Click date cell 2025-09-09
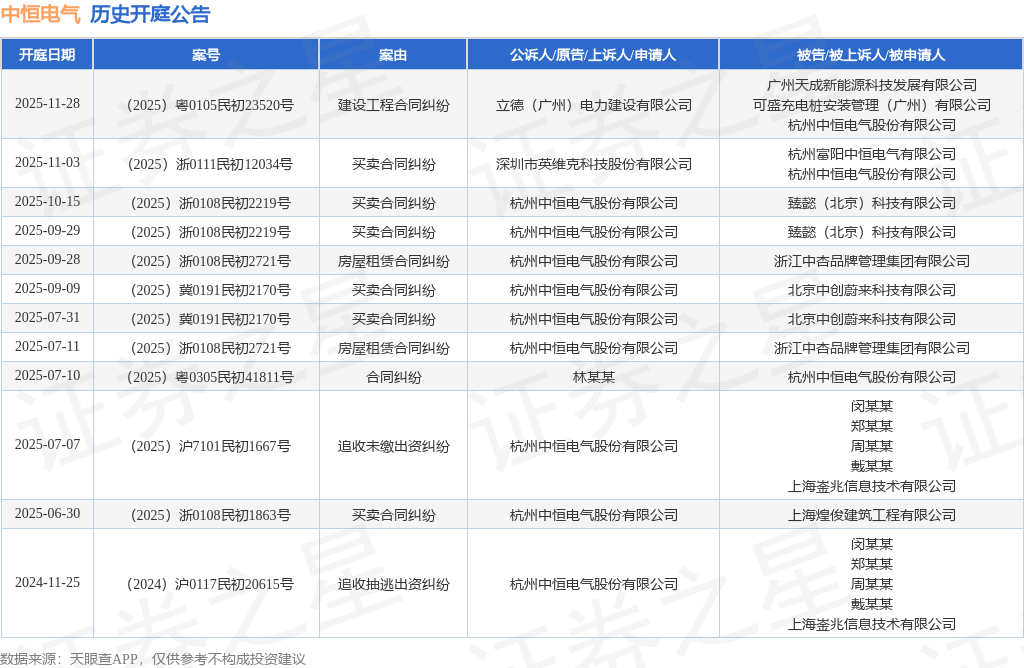Screen dimensions: 1024x668 pyautogui.click(x=47, y=289)
